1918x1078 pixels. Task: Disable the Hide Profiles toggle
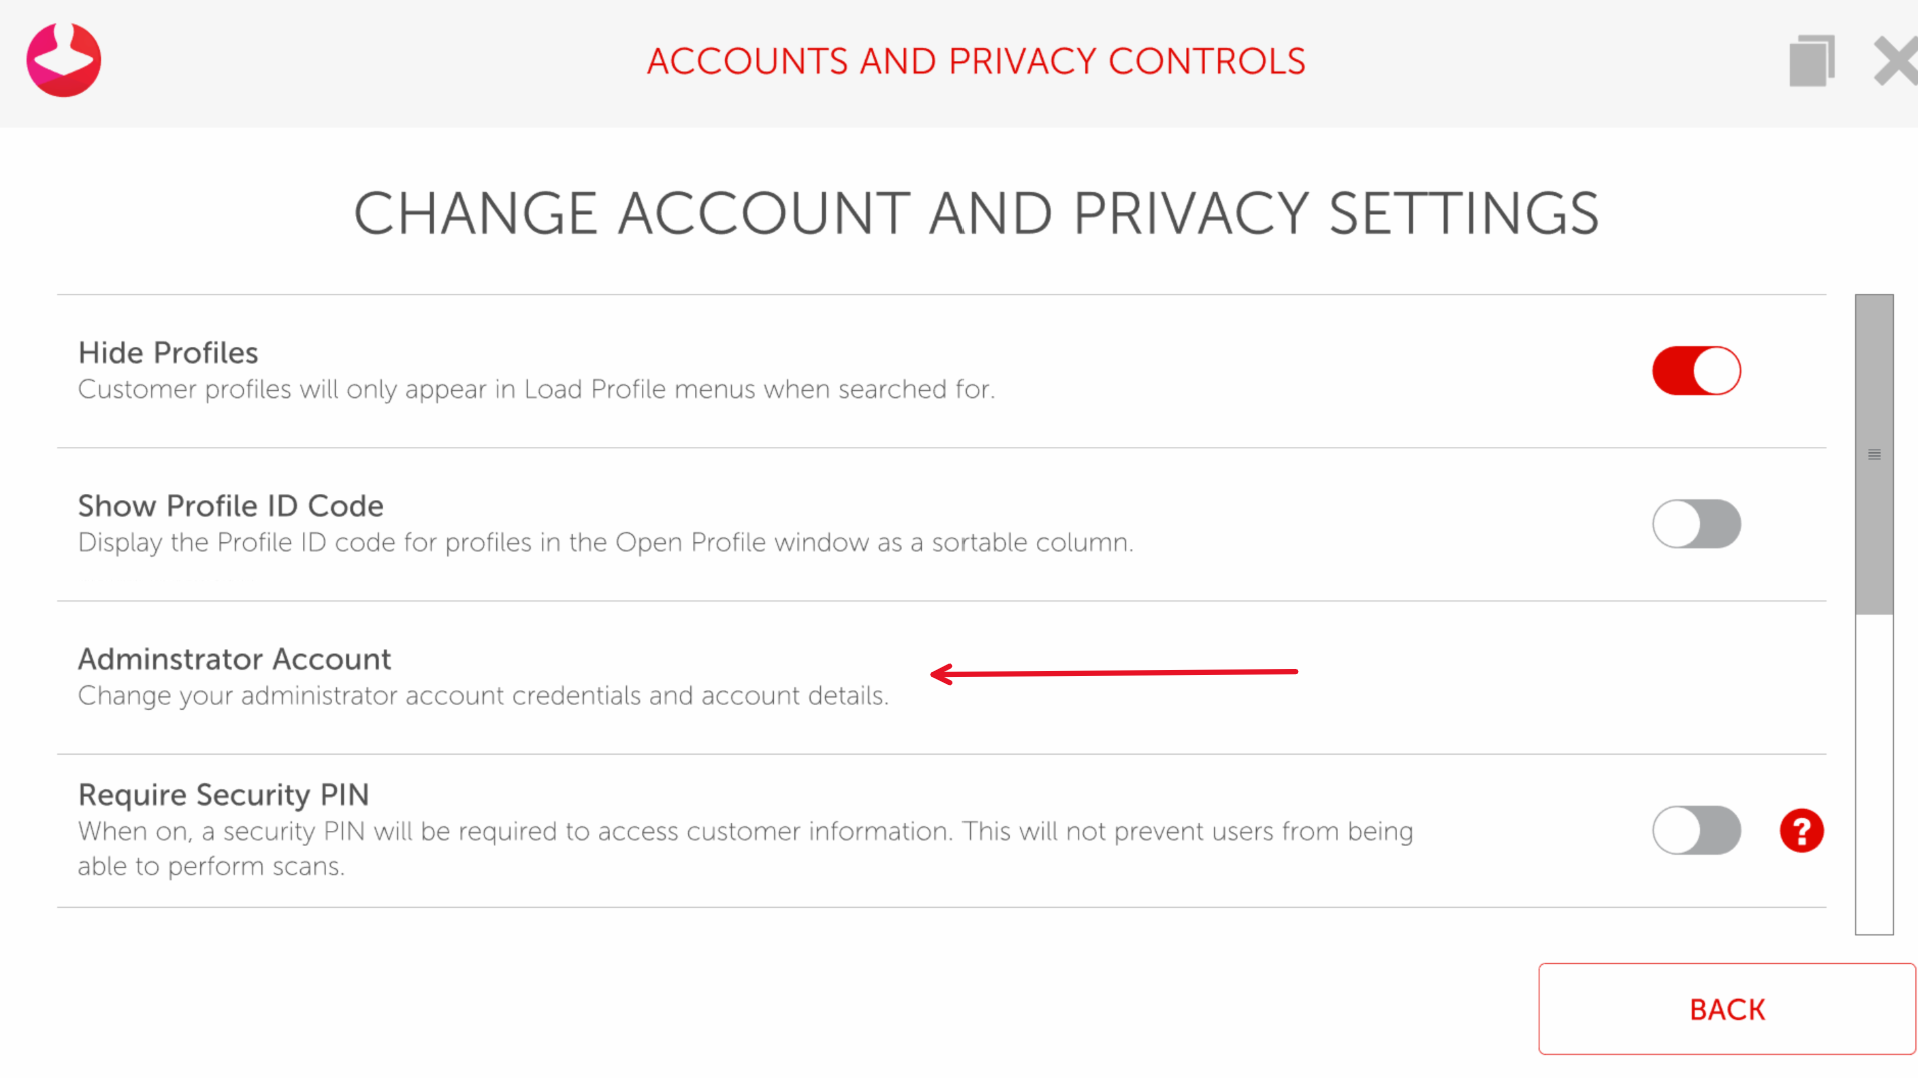point(1696,371)
